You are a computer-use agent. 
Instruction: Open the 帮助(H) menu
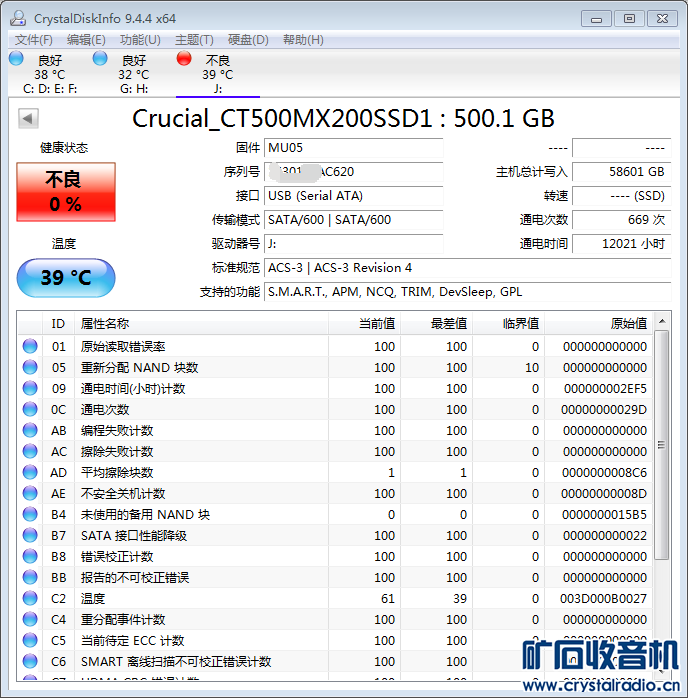click(303, 40)
